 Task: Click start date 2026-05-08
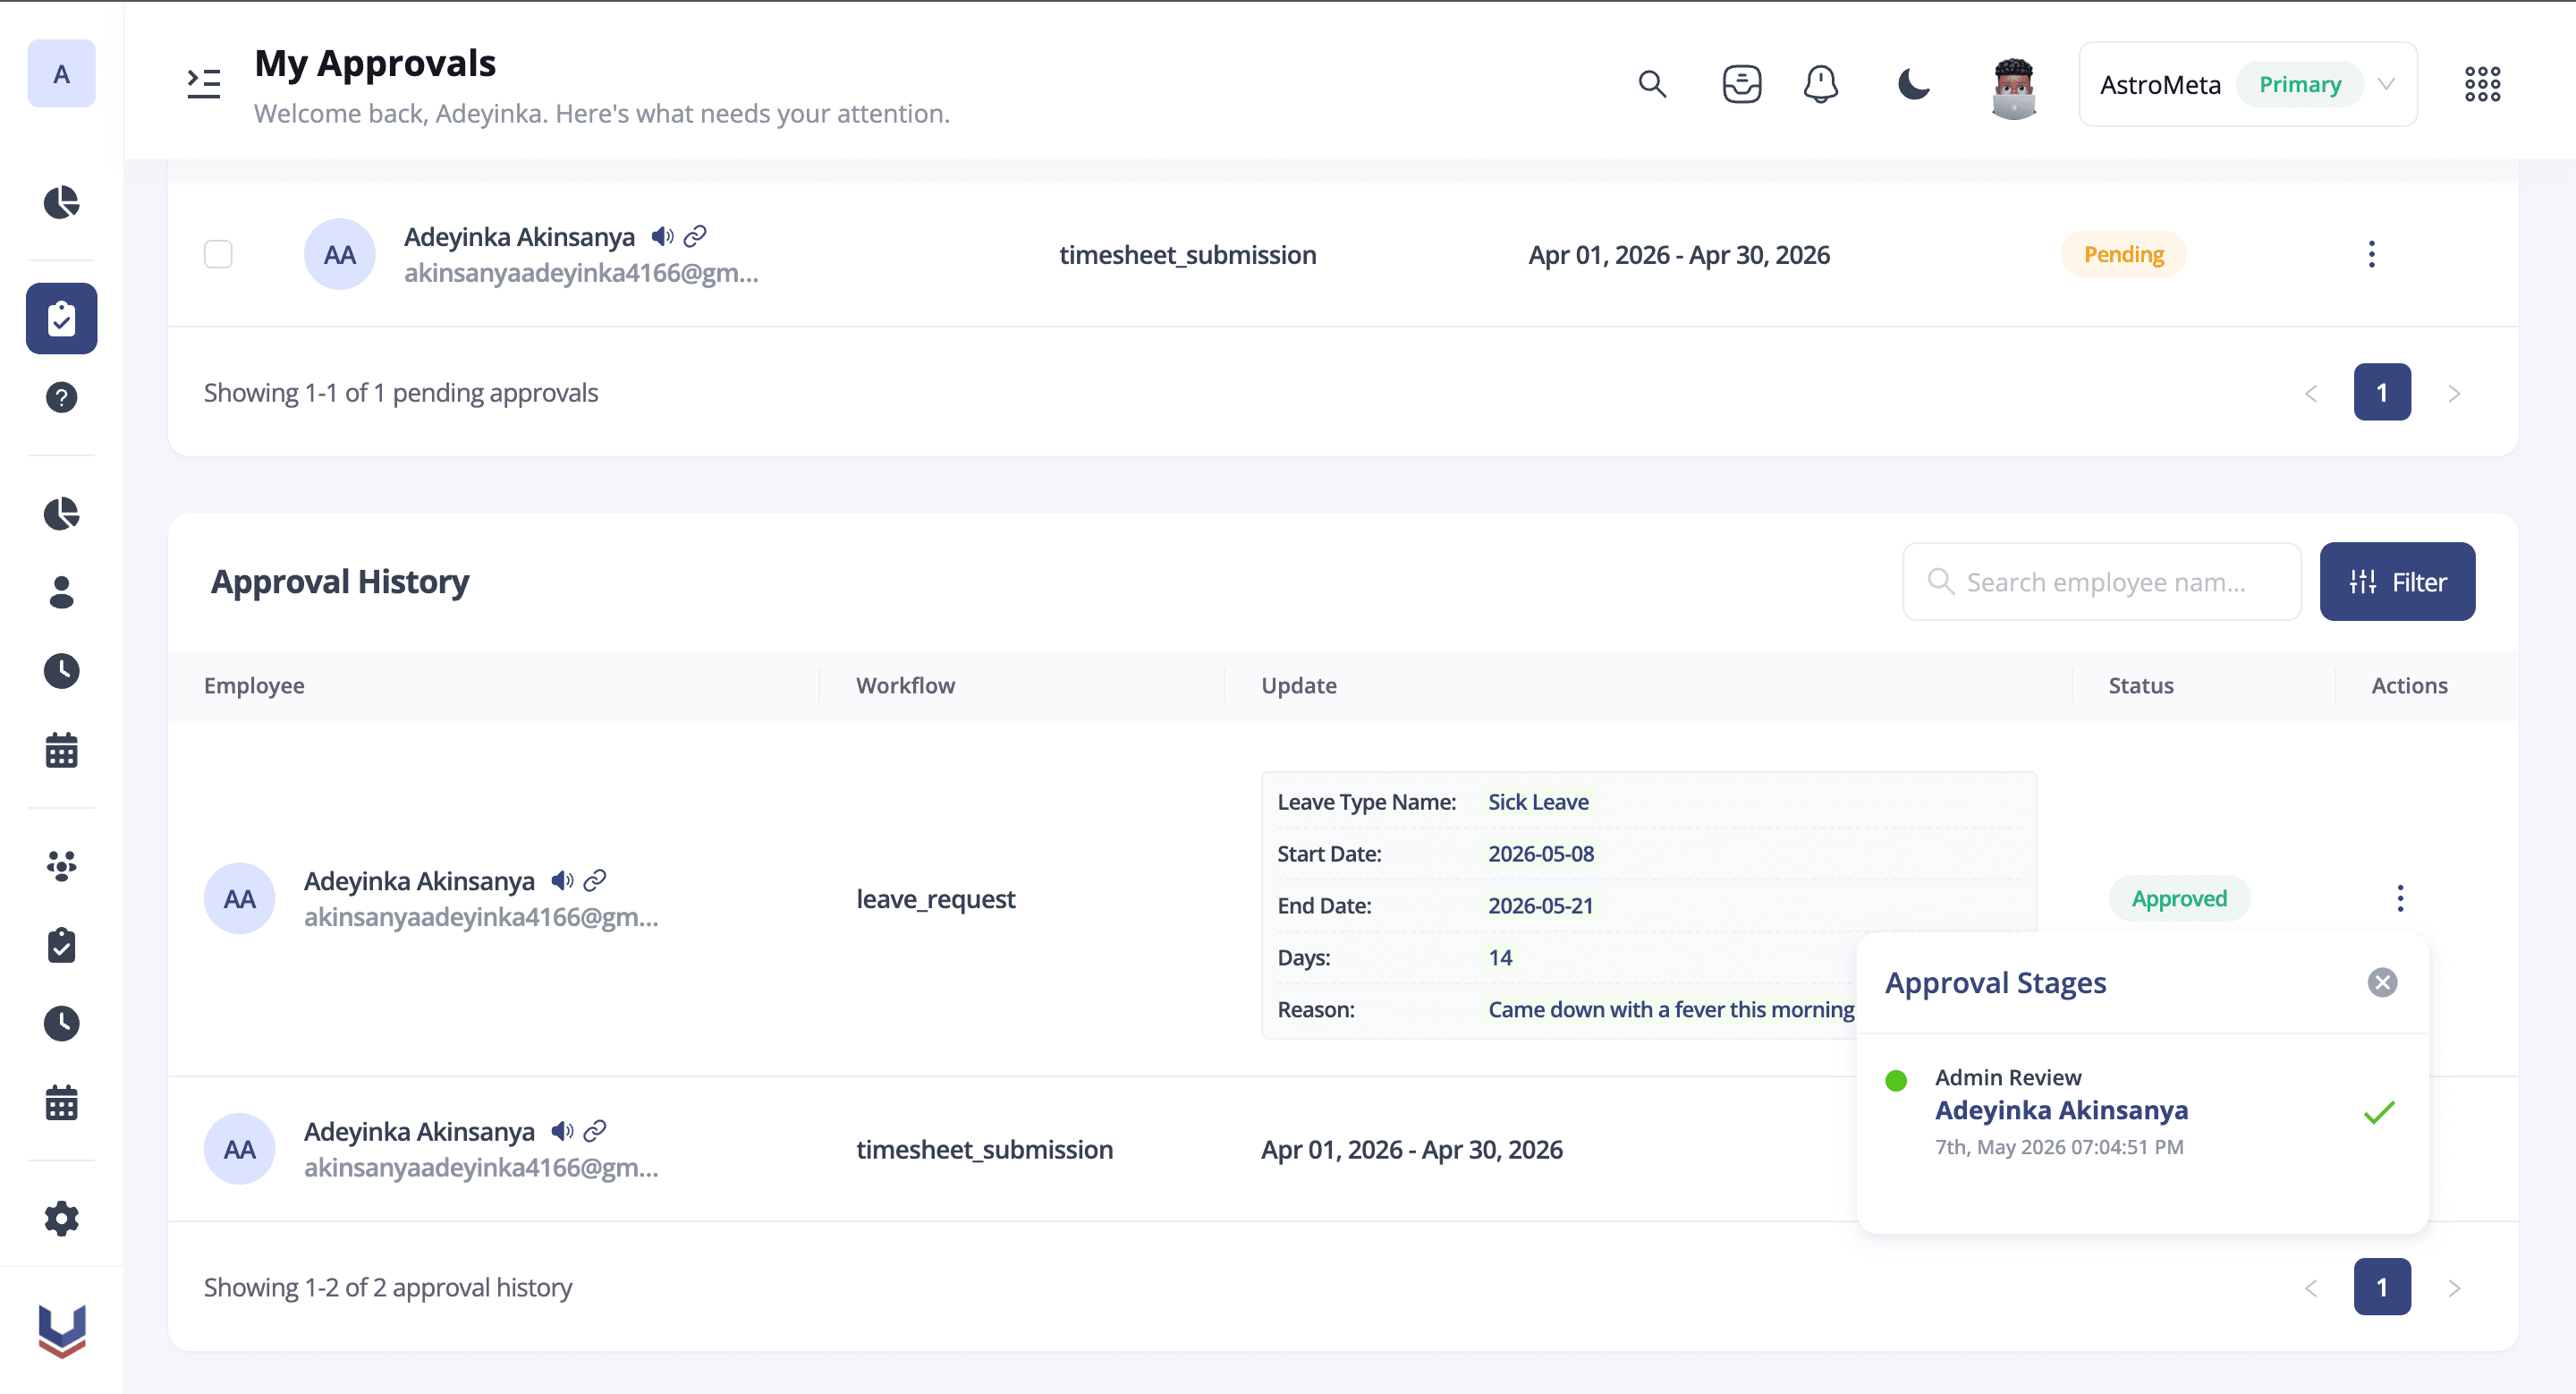click(x=1541, y=853)
